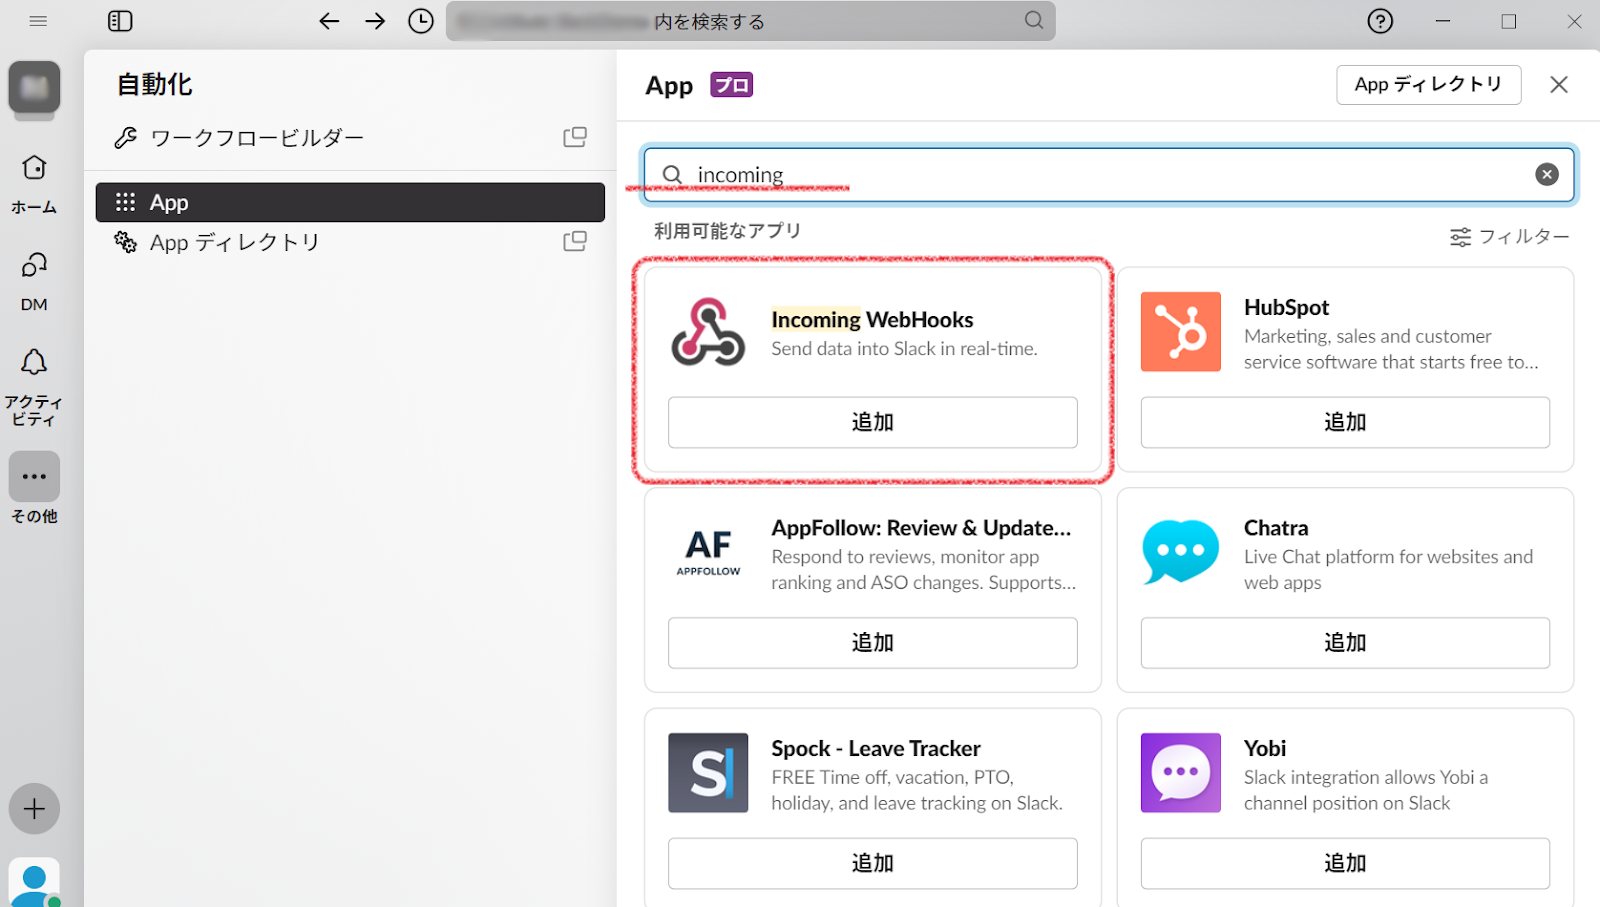Click the Incoming WebHooks logo
This screenshot has width=1600, height=907.
click(x=708, y=332)
